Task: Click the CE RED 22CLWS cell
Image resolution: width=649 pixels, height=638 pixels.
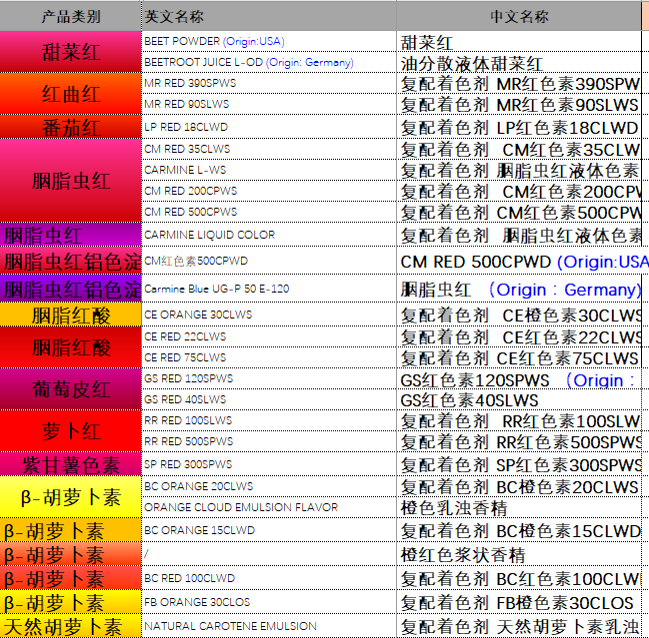Action: click(269, 337)
